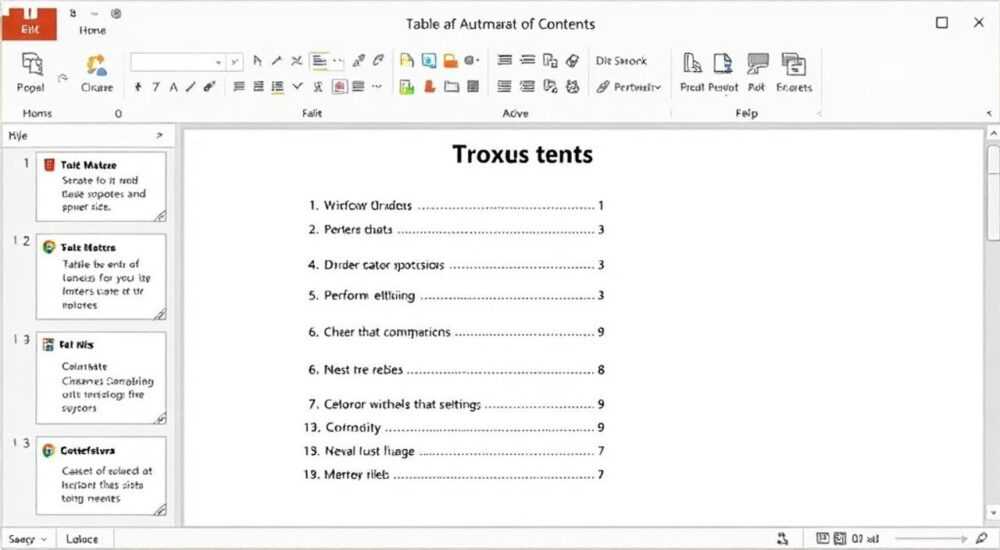1000x550 pixels.
Task: Click the owl-face icon below the eraser
Action: [x=573, y=87]
